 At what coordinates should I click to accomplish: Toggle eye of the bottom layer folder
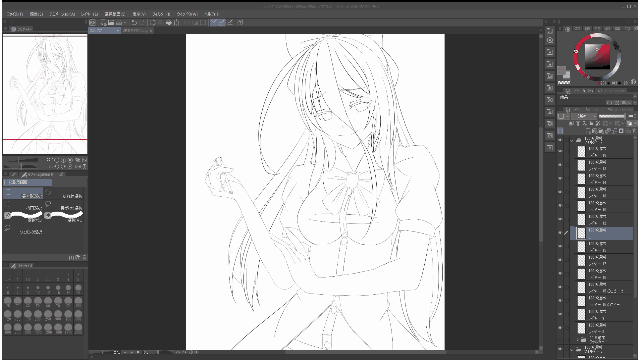point(560,349)
